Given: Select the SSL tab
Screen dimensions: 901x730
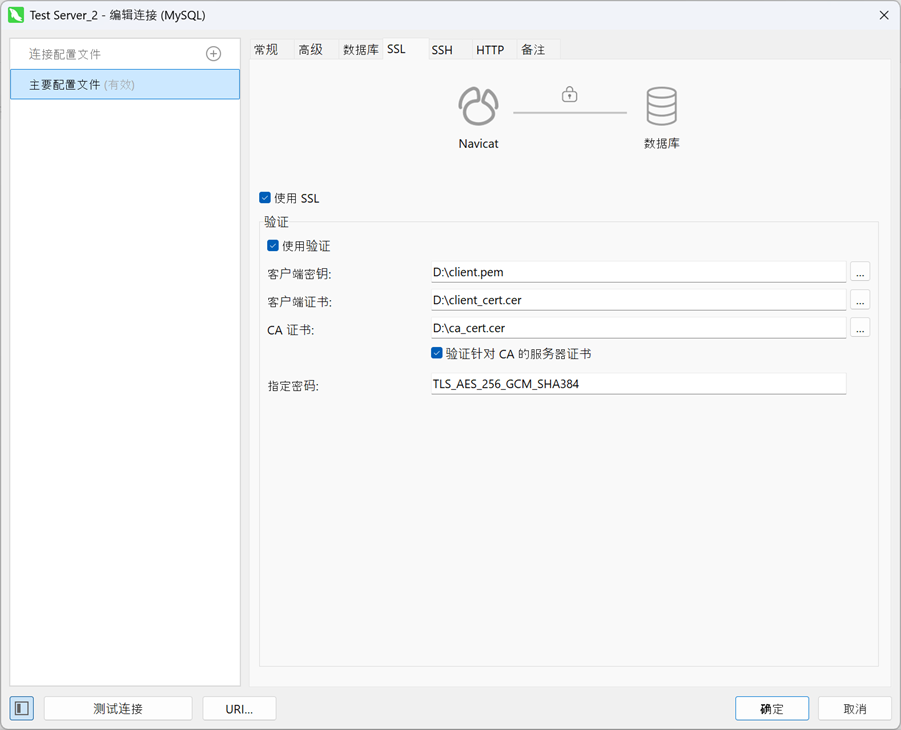Looking at the screenshot, I should point(405,49).
